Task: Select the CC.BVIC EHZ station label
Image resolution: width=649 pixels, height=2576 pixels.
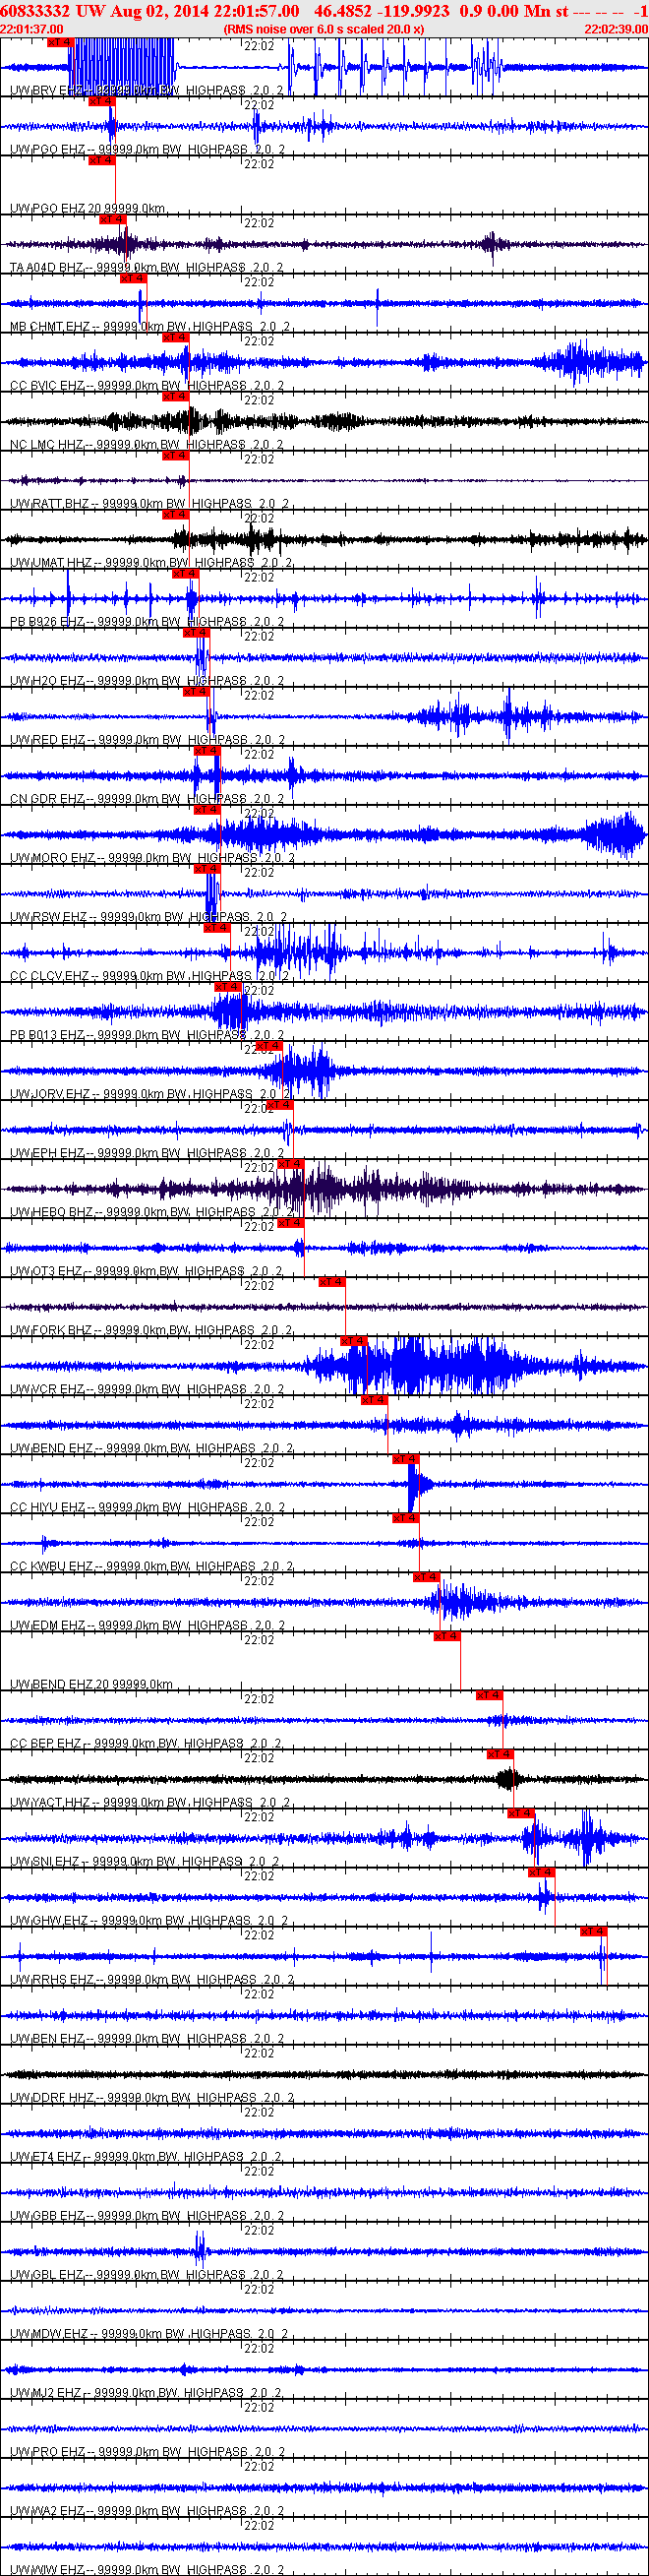Action: (147, 385)
